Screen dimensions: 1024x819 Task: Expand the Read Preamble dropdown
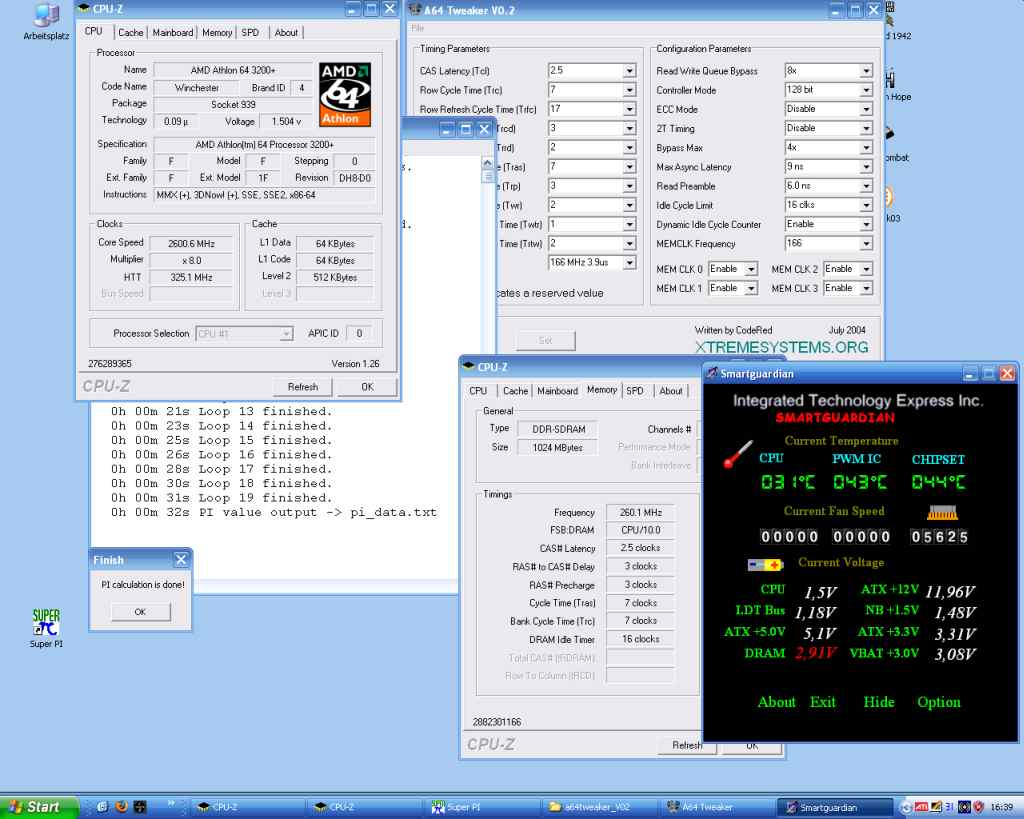(x=866, y=186)
